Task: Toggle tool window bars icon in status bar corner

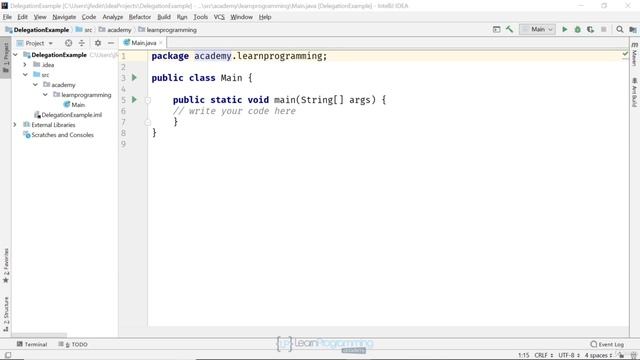Action: click(8, 355)
